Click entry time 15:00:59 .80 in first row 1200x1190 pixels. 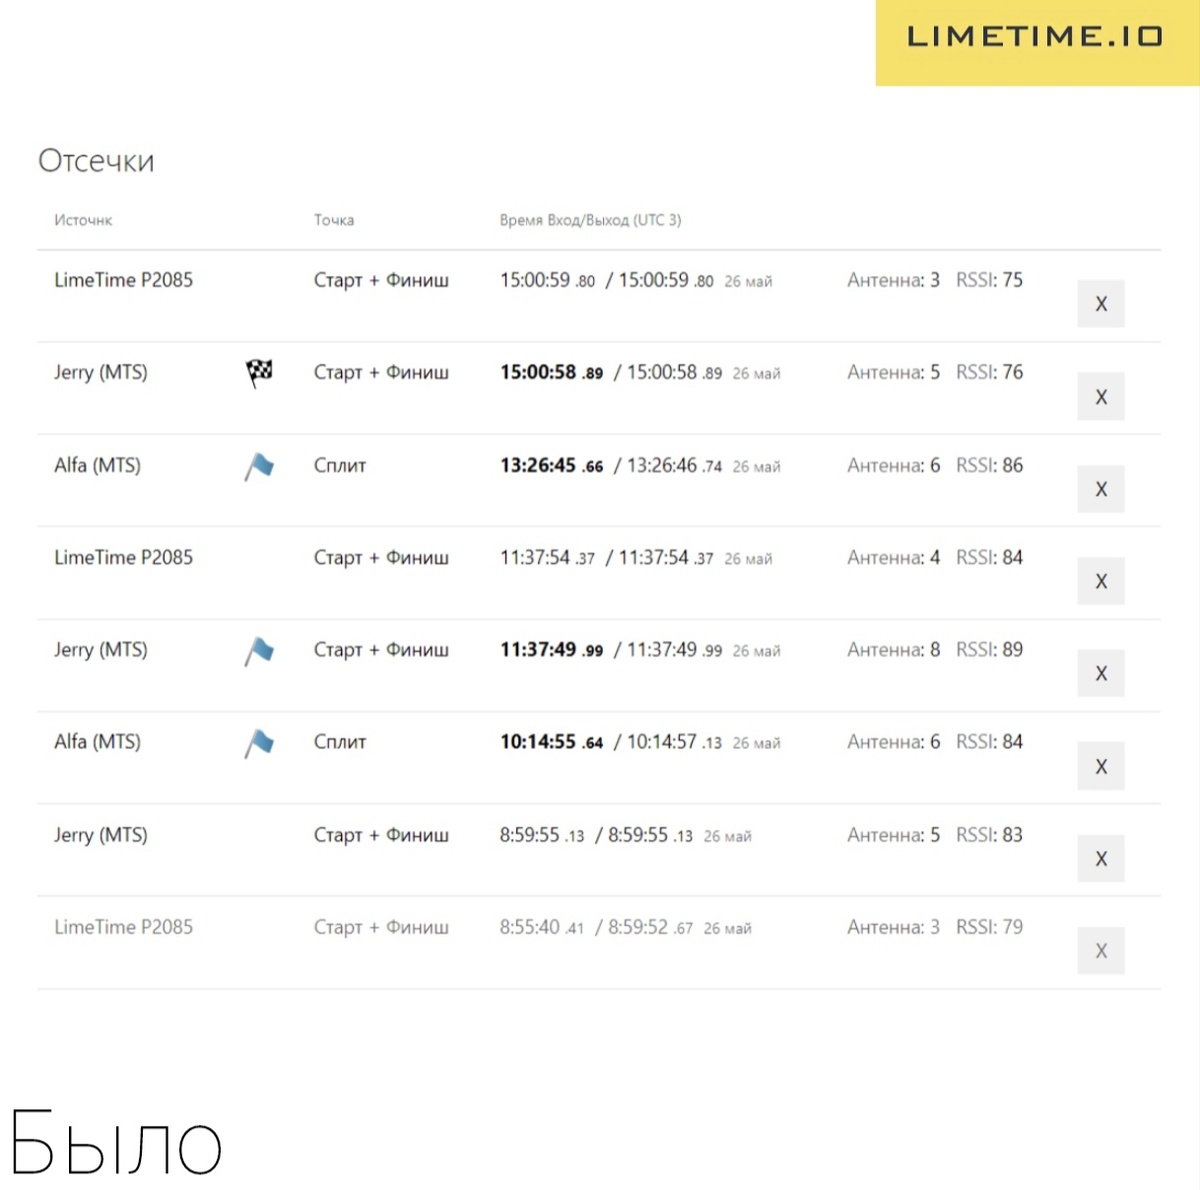tap(547, 280)
